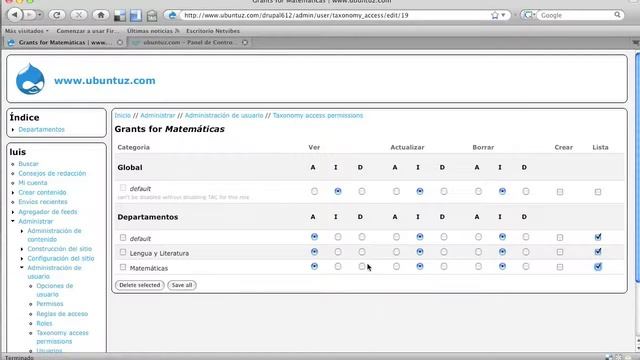Open the Mi cuenta sidebar link
The image size is (640, 360).
click(33, 183)
